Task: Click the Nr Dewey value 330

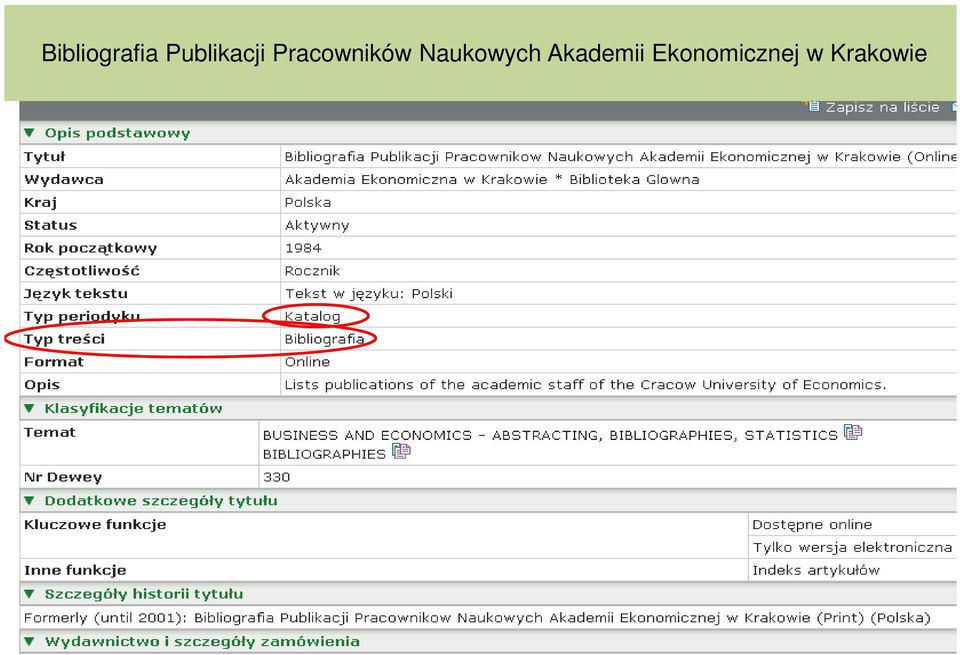Action: coord(276,477)
